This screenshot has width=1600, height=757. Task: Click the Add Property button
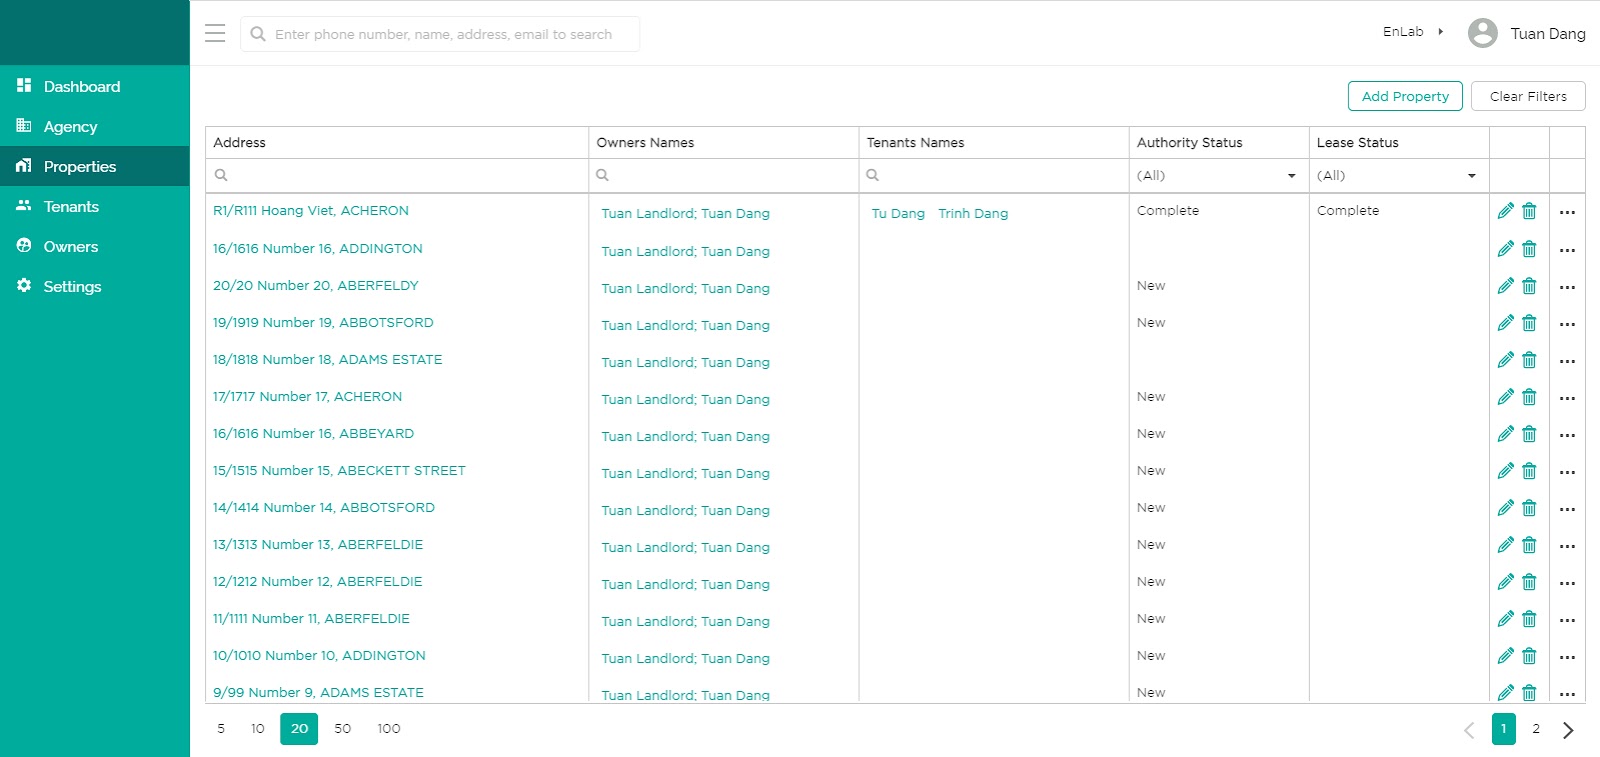pos(1405,96)
